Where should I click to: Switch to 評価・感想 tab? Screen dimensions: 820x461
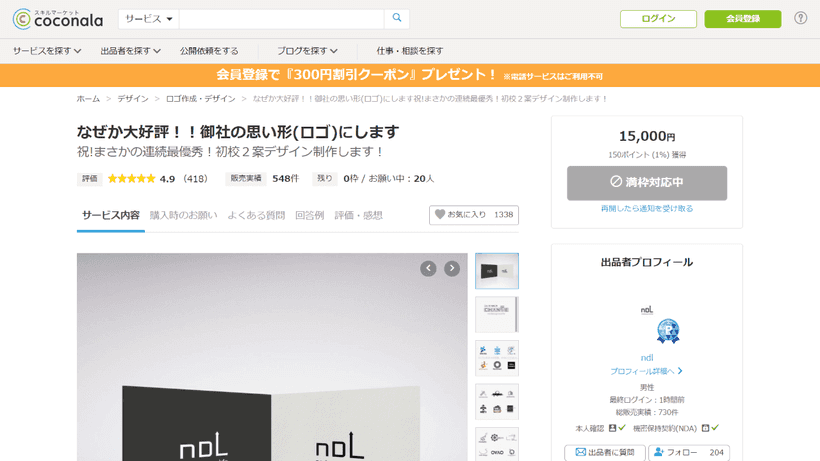358,215
